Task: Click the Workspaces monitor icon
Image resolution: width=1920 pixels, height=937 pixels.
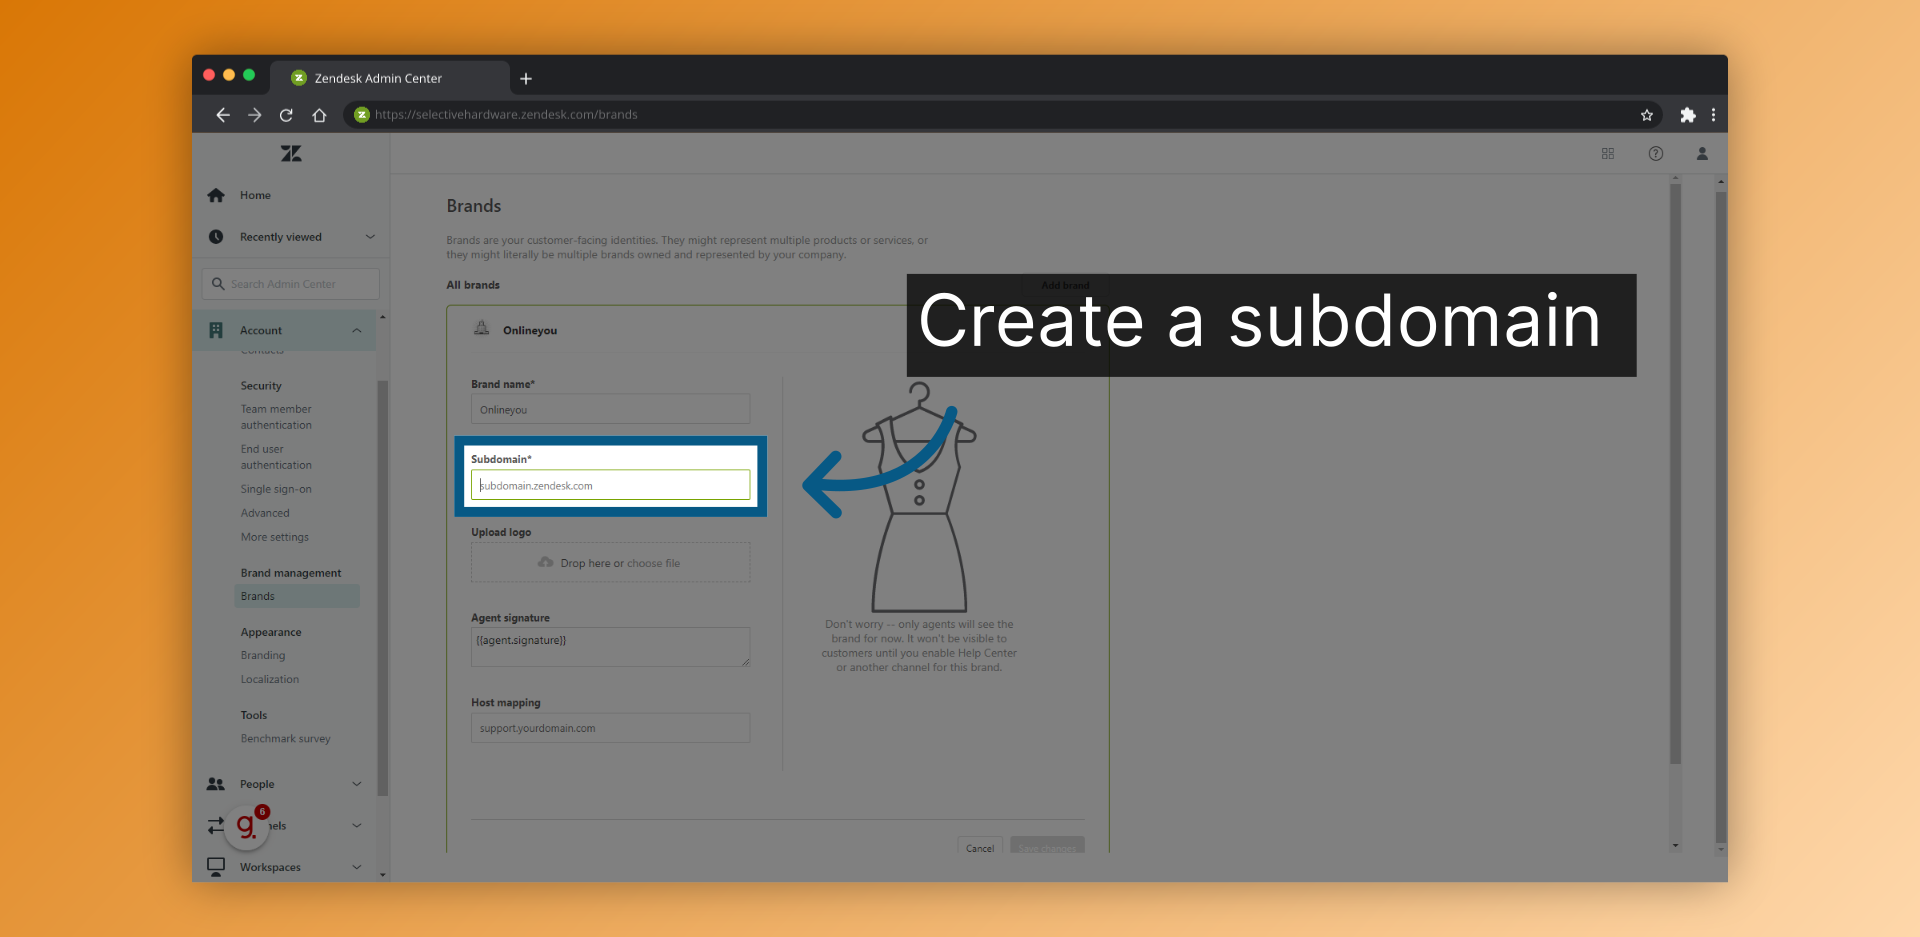Action: coord(216,866)
